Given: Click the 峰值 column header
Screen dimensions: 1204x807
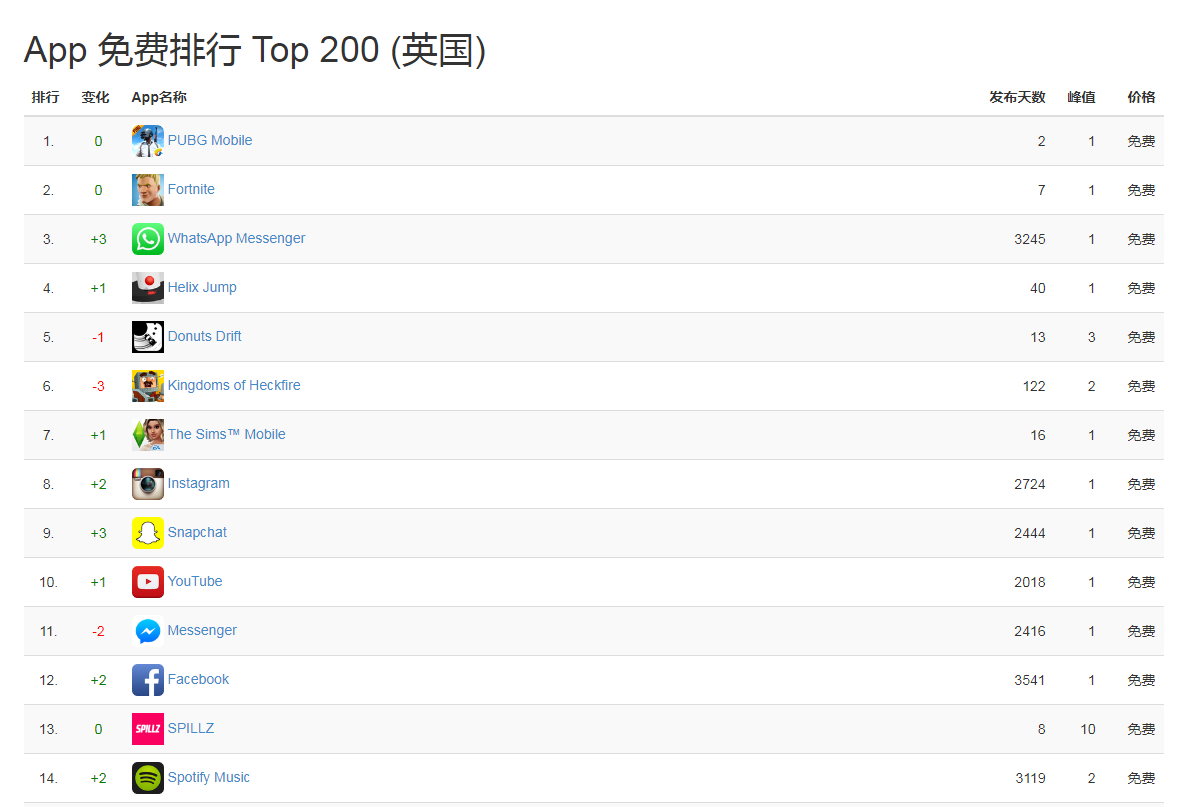Looking at the screenshot, I should click(x=1081, y=97).
